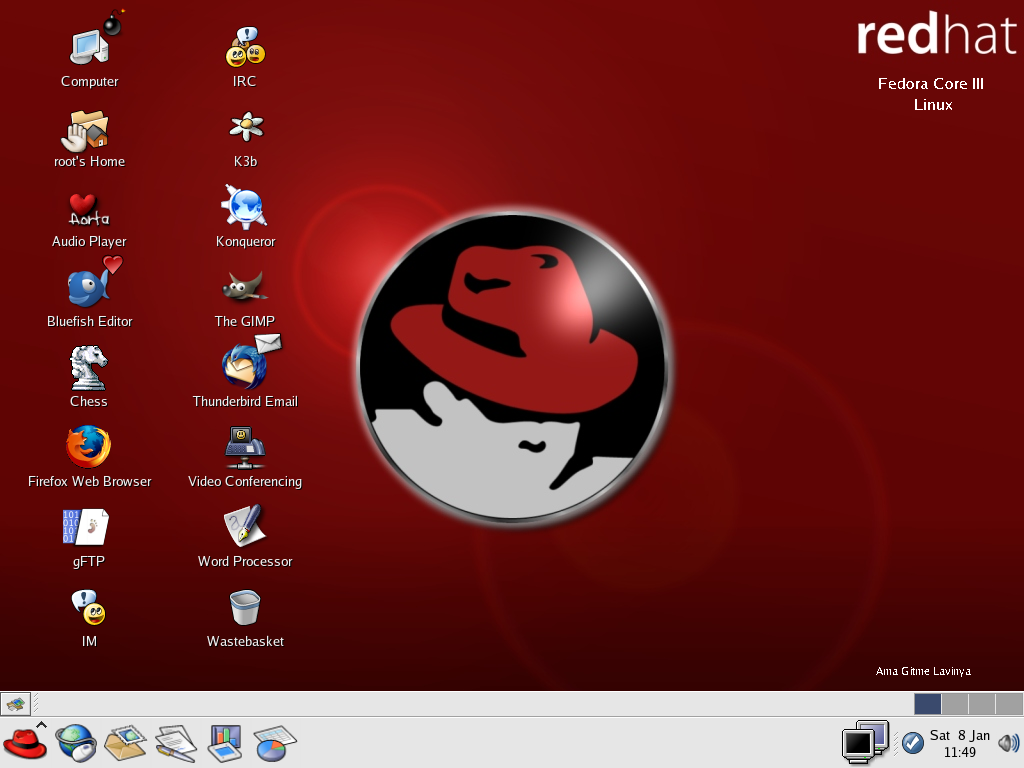Click the show desktop button

coord(16,704)
